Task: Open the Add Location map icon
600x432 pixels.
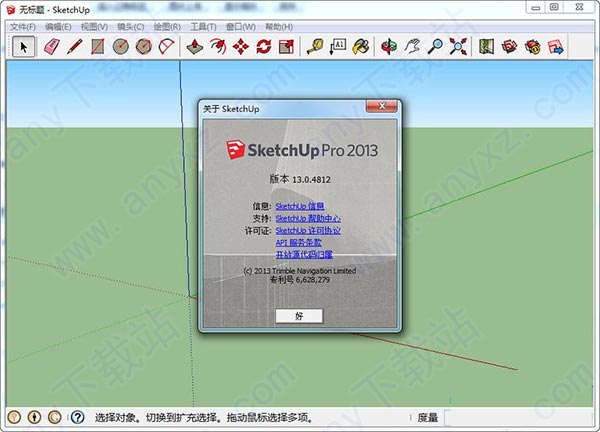Action: click(x=486, y=47)
